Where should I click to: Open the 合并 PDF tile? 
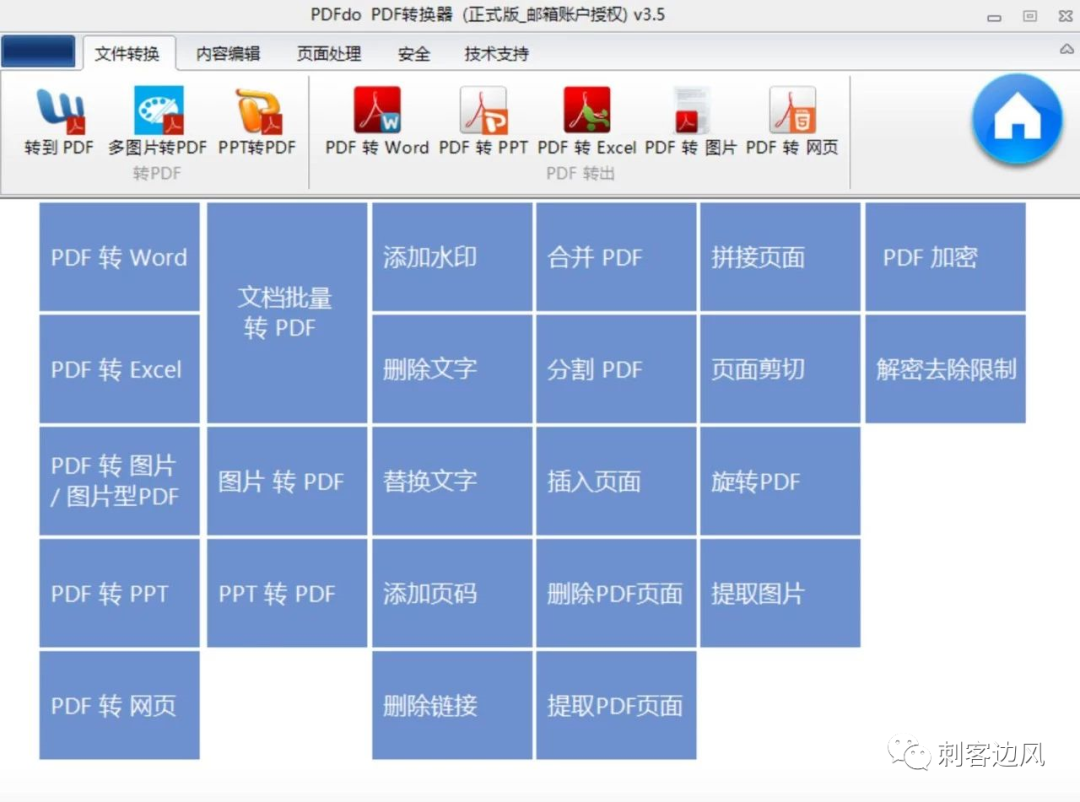point(616,257)
